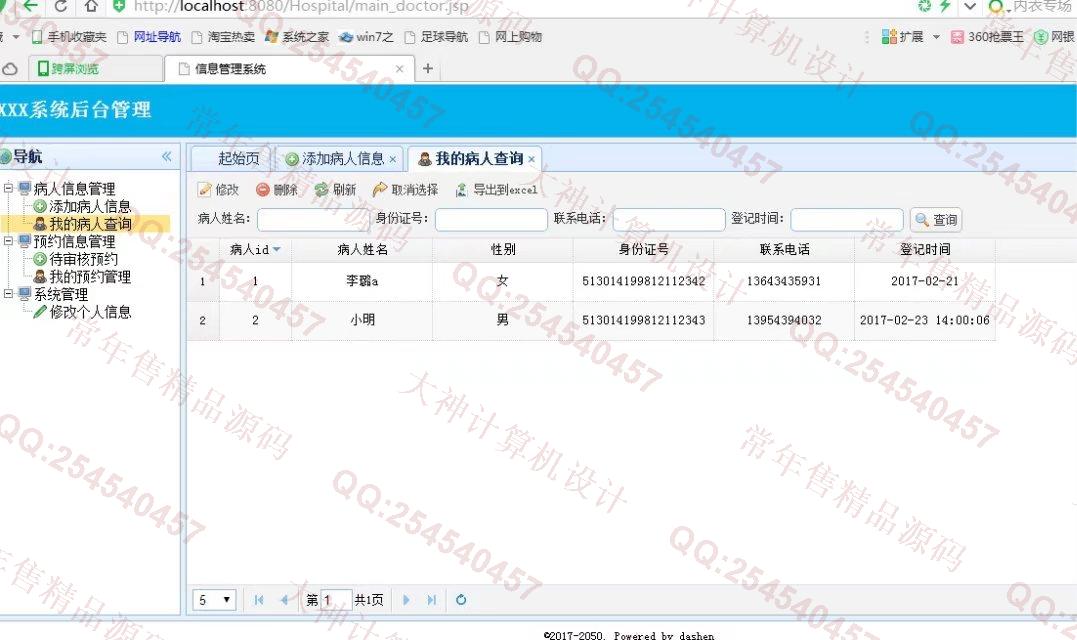
Task: Click the browser back arrow
Action: tap(30, 5)
